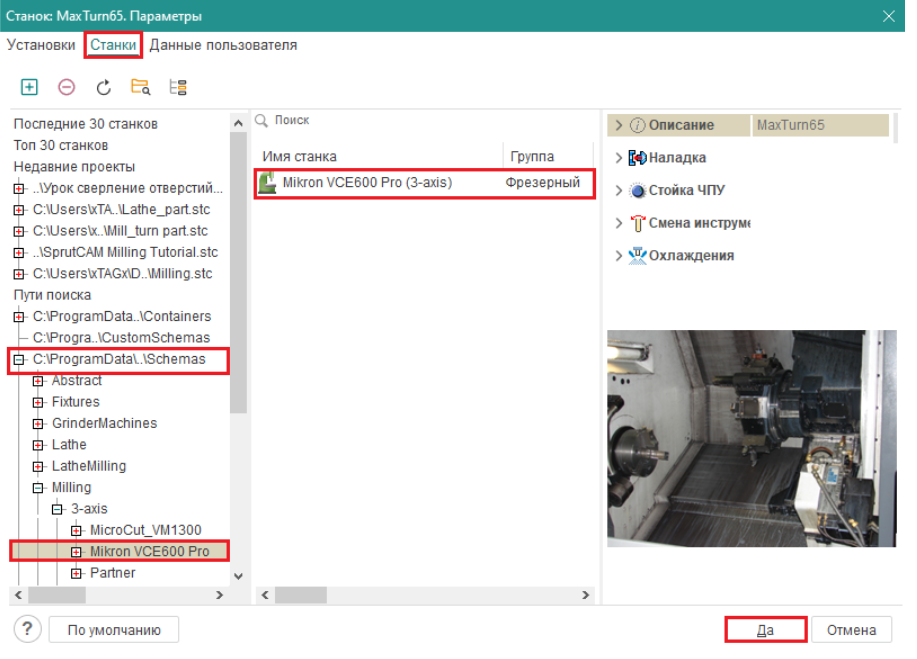Expand the Описание property group

tap(619, 125)
